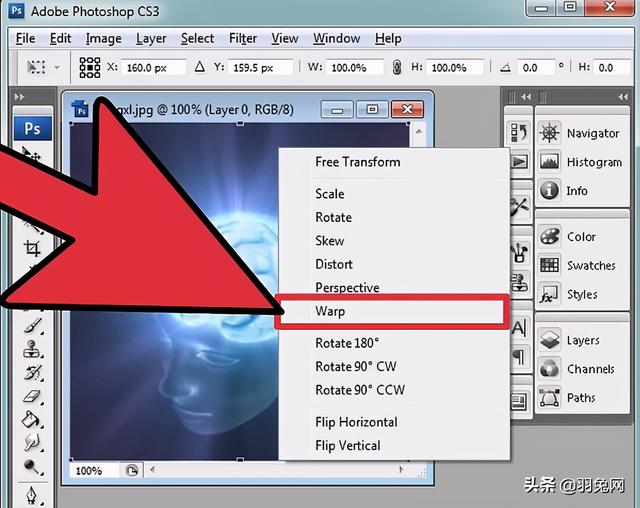Edit the X position field
Viewport: 640px width, 508px height.
pos(153,67)
